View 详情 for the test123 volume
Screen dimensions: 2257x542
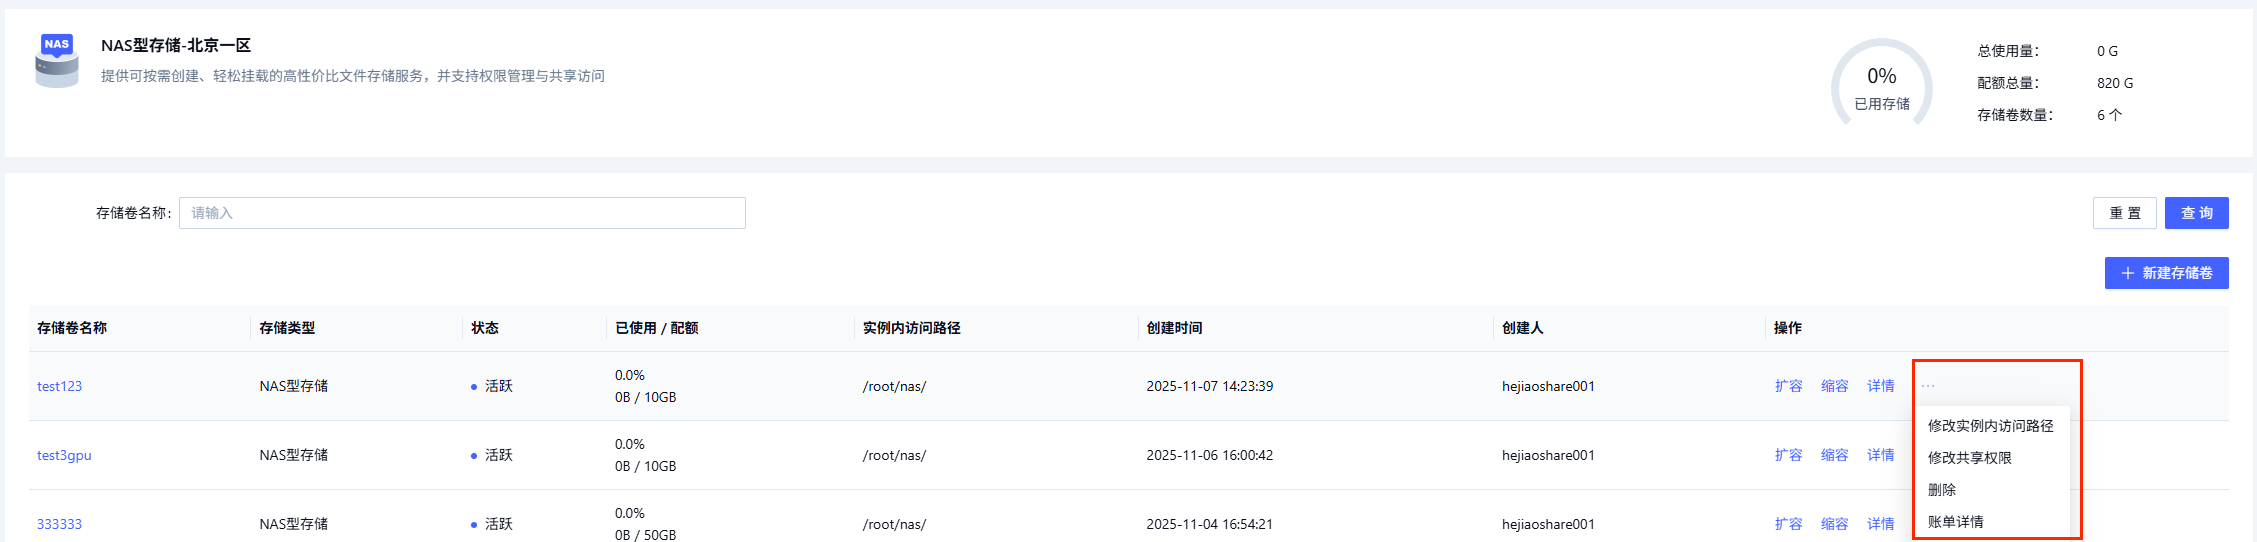[x=1880, y=386]
